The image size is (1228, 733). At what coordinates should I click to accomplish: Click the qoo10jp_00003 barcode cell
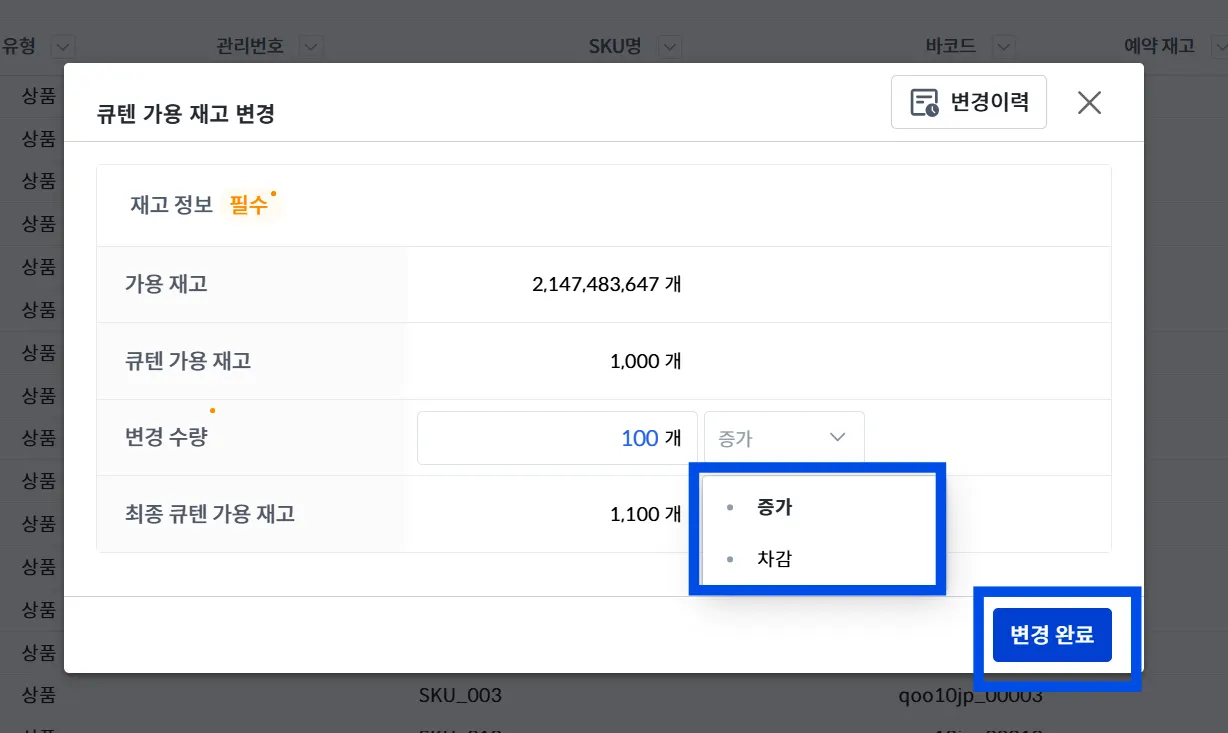click(x=970, y=695)
